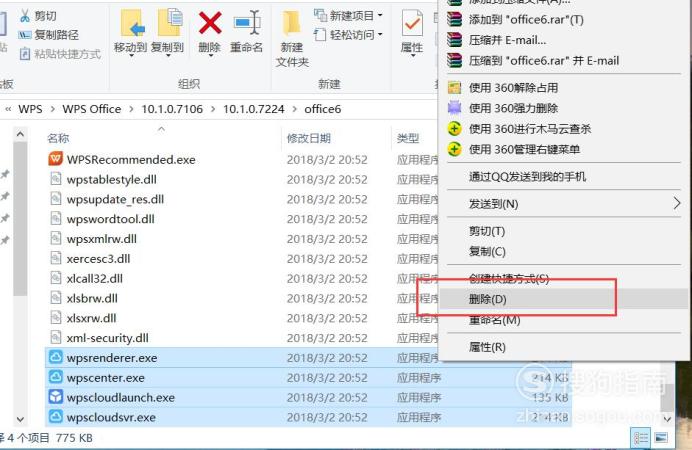Open properties (属性) from the ribbon
Image resolution: width=692 pixels, height=450 pixels.
click(412, 23)
